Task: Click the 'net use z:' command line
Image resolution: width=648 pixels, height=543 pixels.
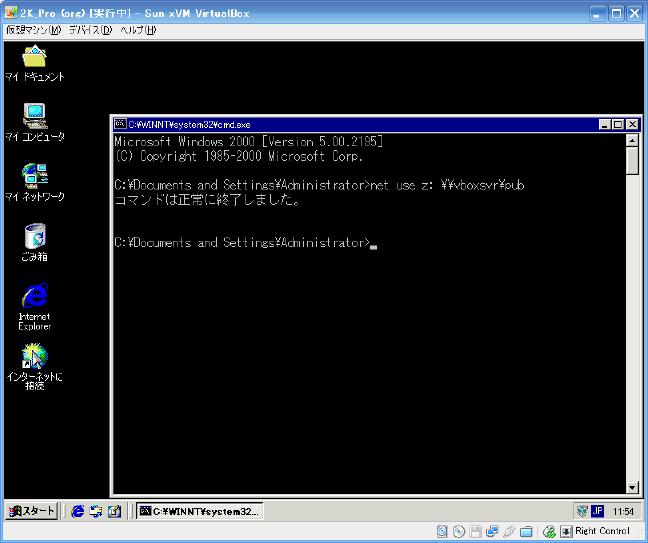Action: coord(319,185)
